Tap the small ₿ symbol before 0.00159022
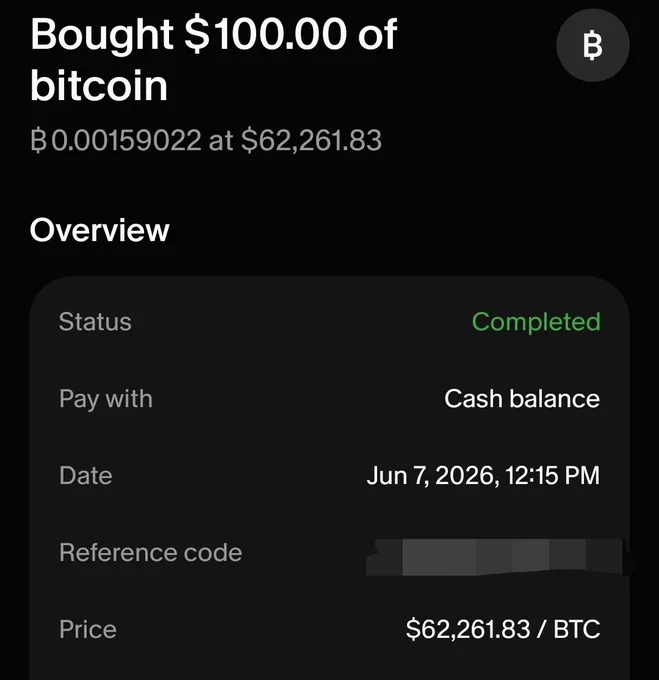 (39, 141)
